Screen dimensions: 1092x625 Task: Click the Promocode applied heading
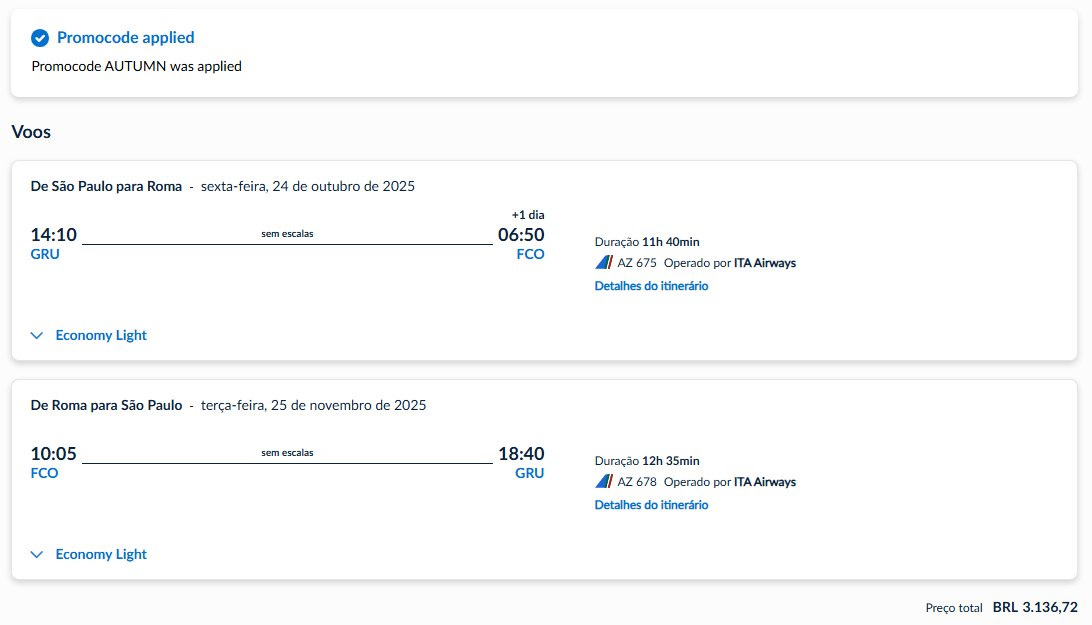tap(125, 38)
